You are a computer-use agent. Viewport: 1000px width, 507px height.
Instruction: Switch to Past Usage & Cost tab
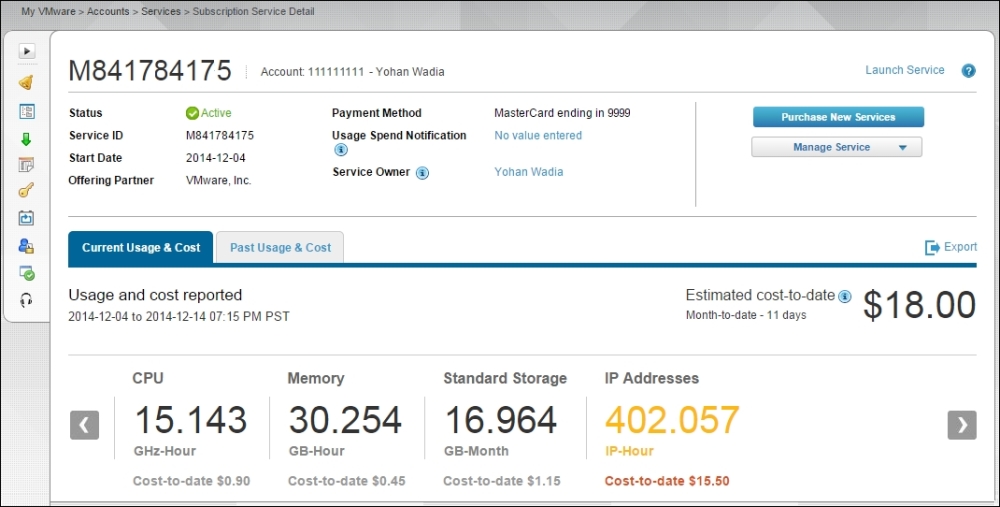[x=280, y=247]
